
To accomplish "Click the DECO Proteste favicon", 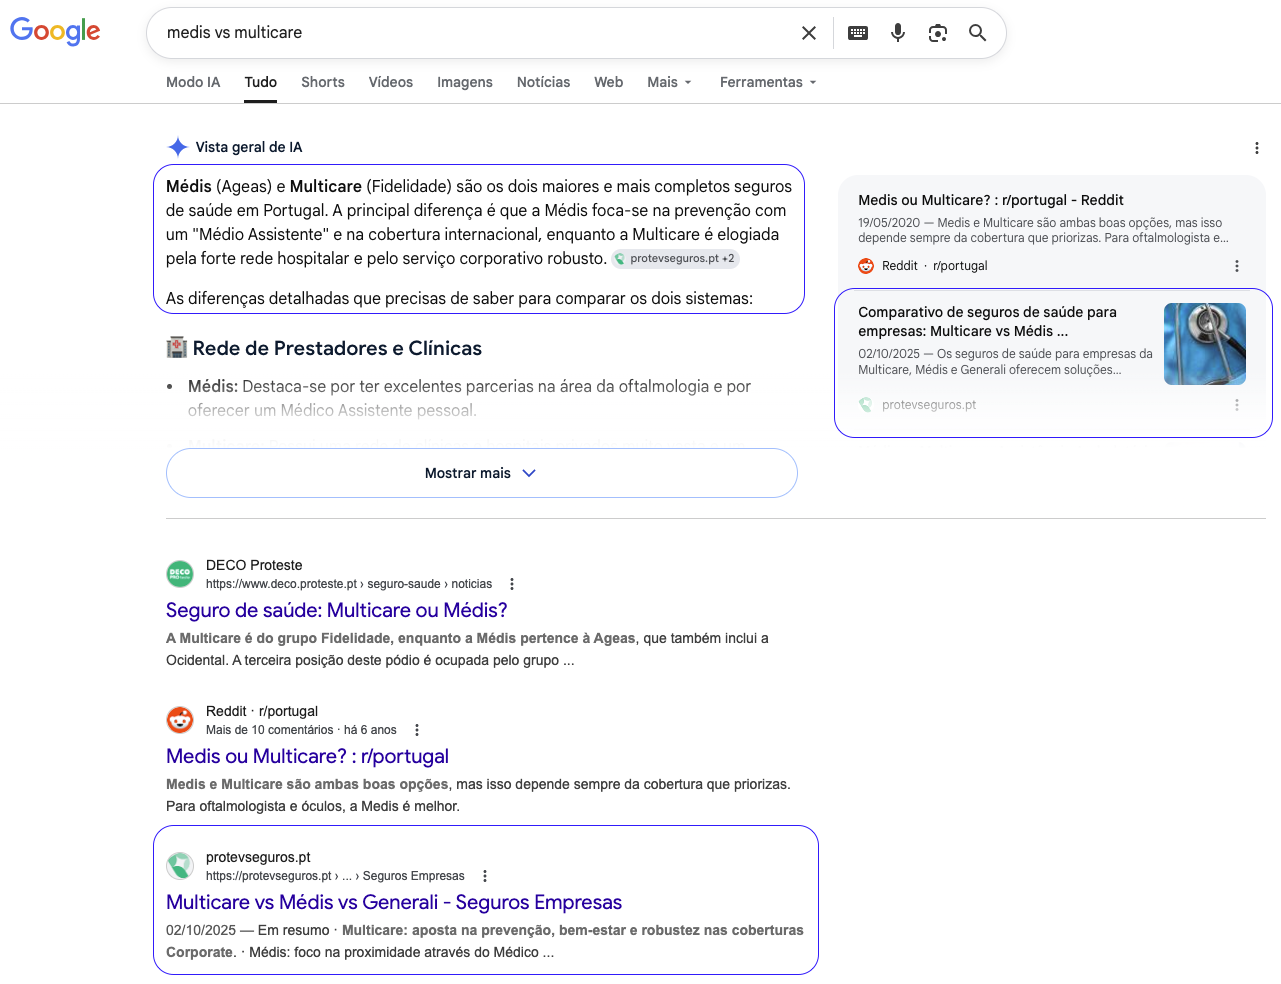I will (180, 574).
